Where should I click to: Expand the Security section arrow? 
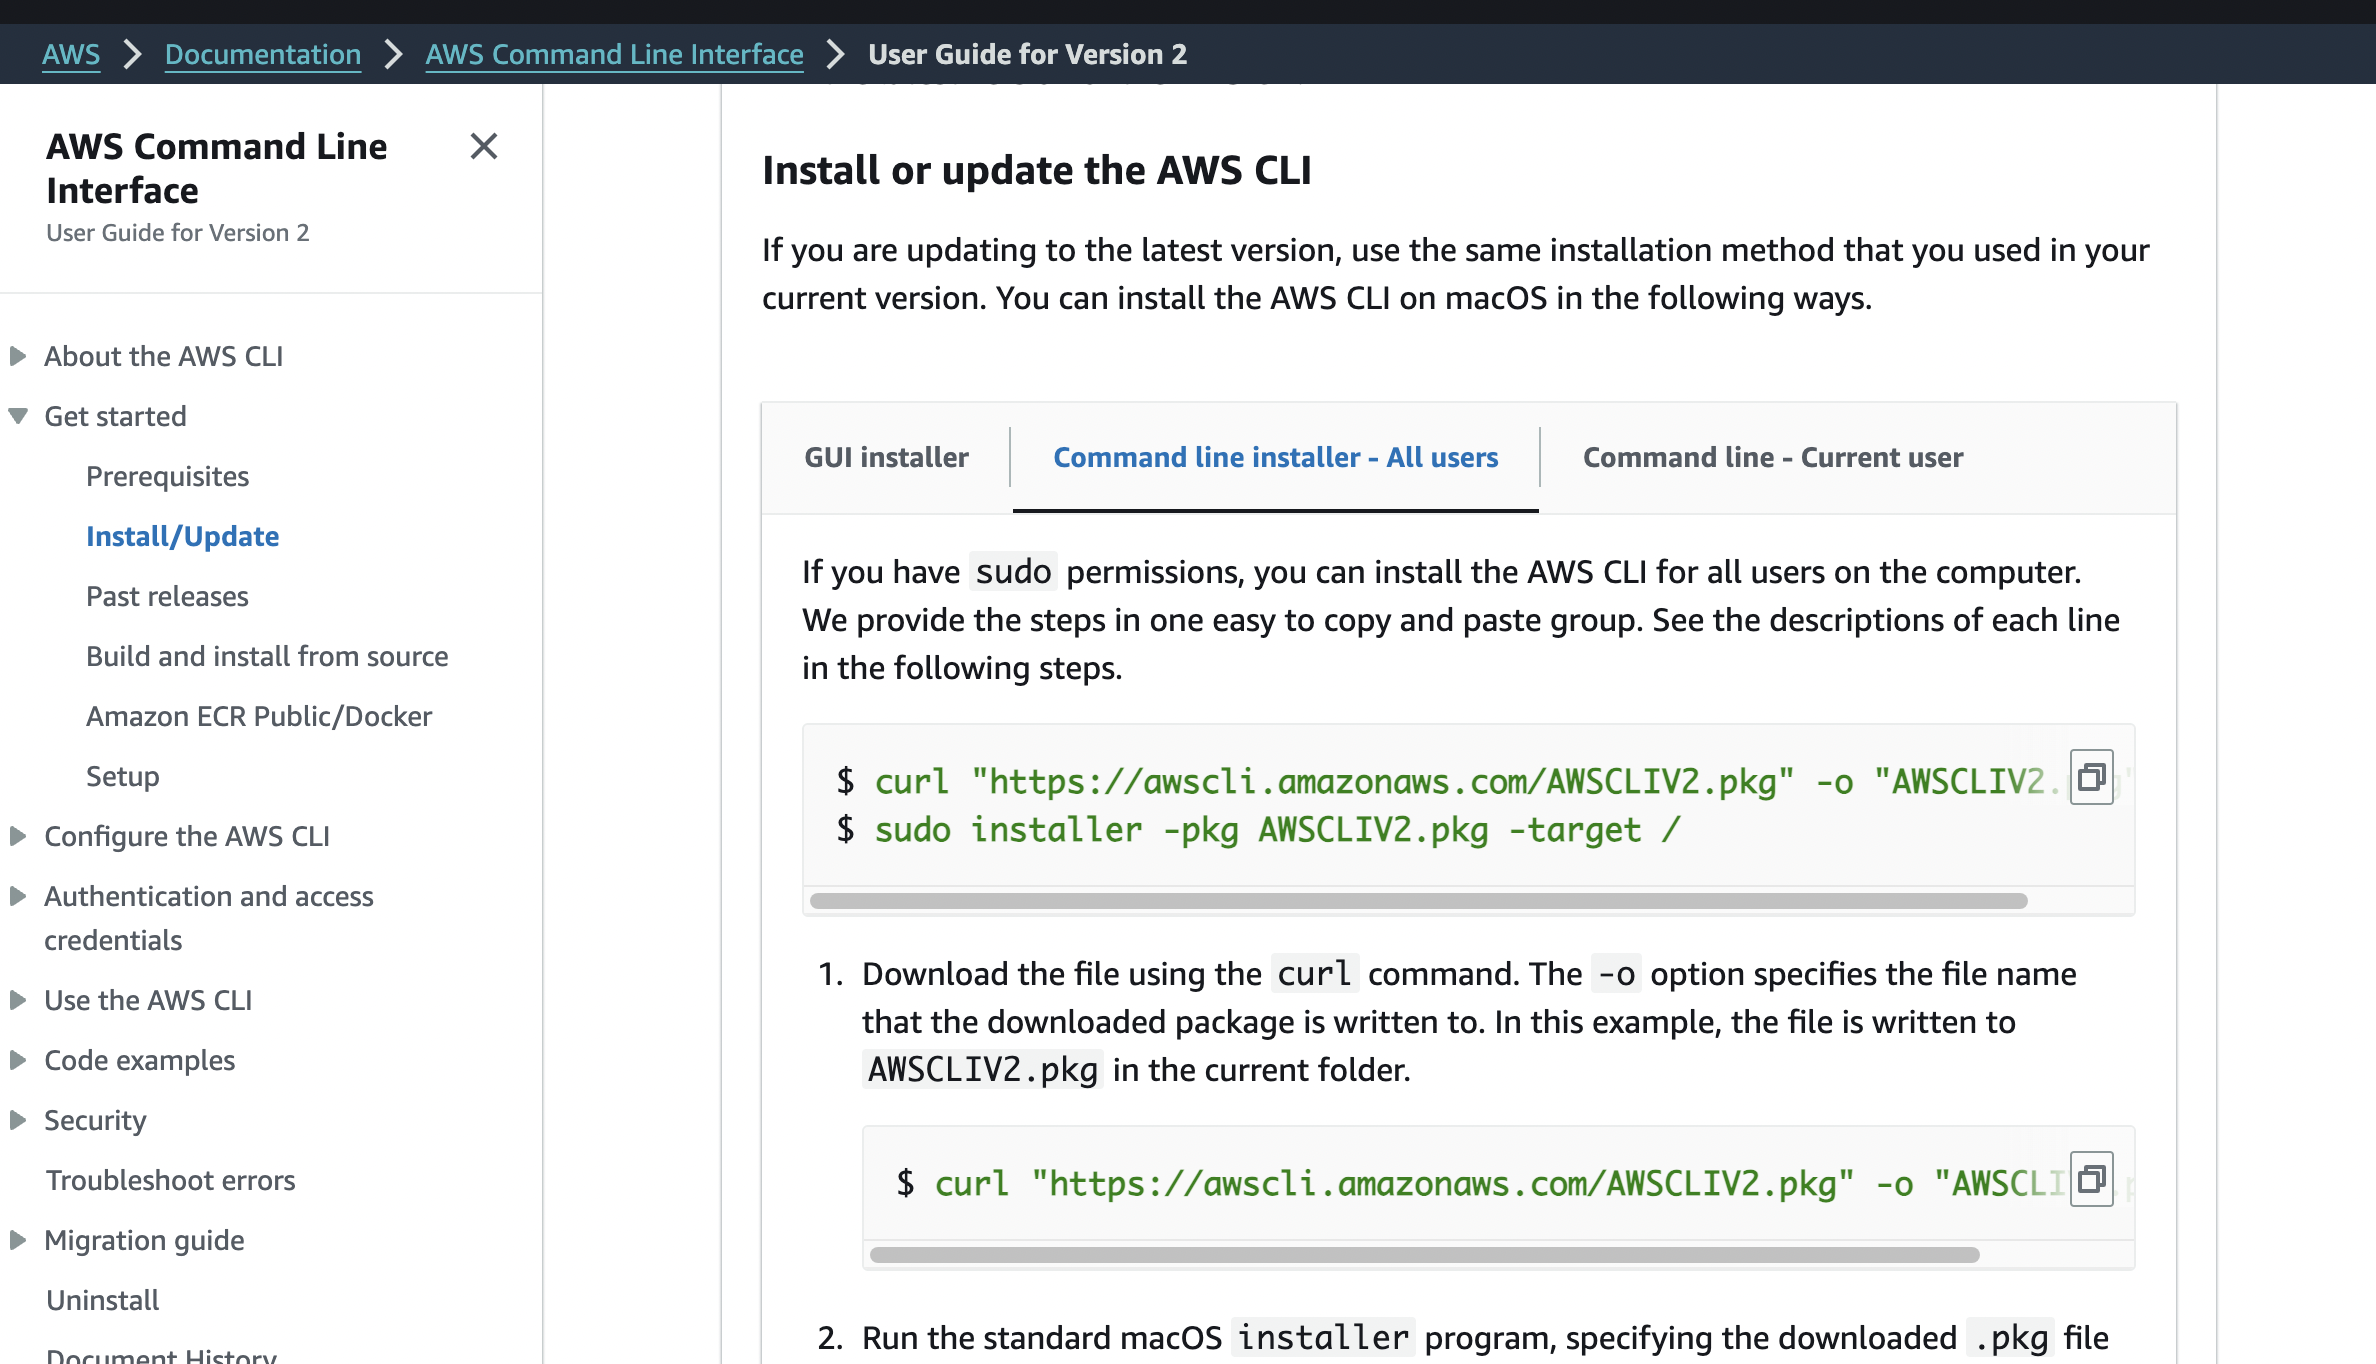(x=18, y=1120)
